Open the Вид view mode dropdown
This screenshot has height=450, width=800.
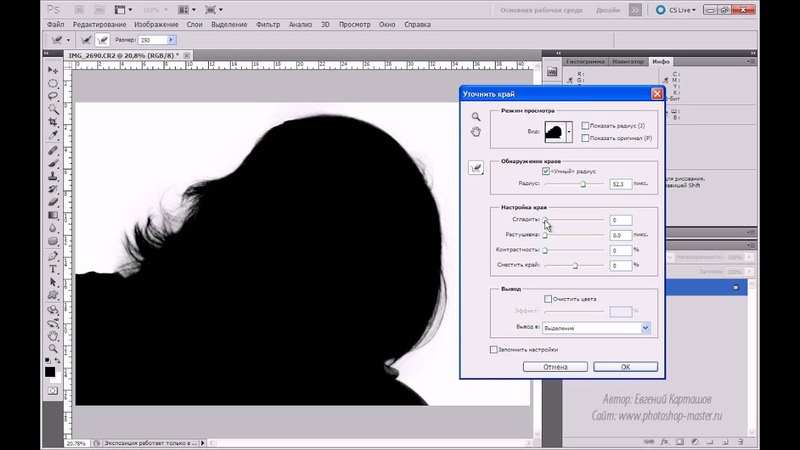pyautogui.click(x=569, y=131)
